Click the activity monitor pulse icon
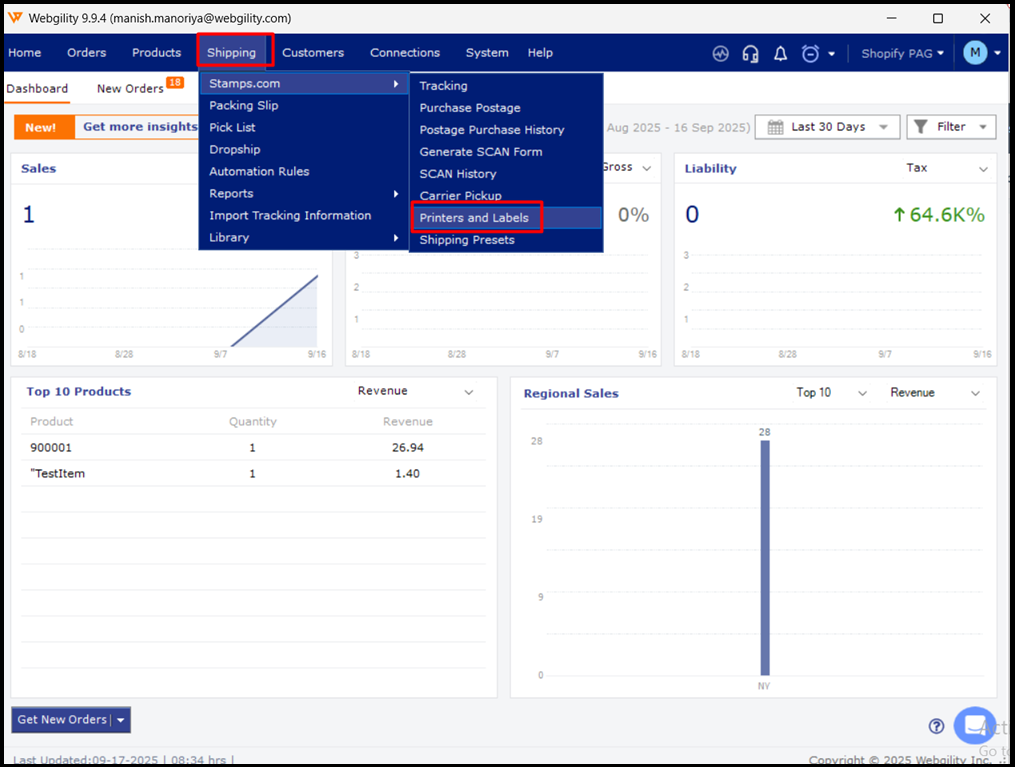 pos(721,53)
